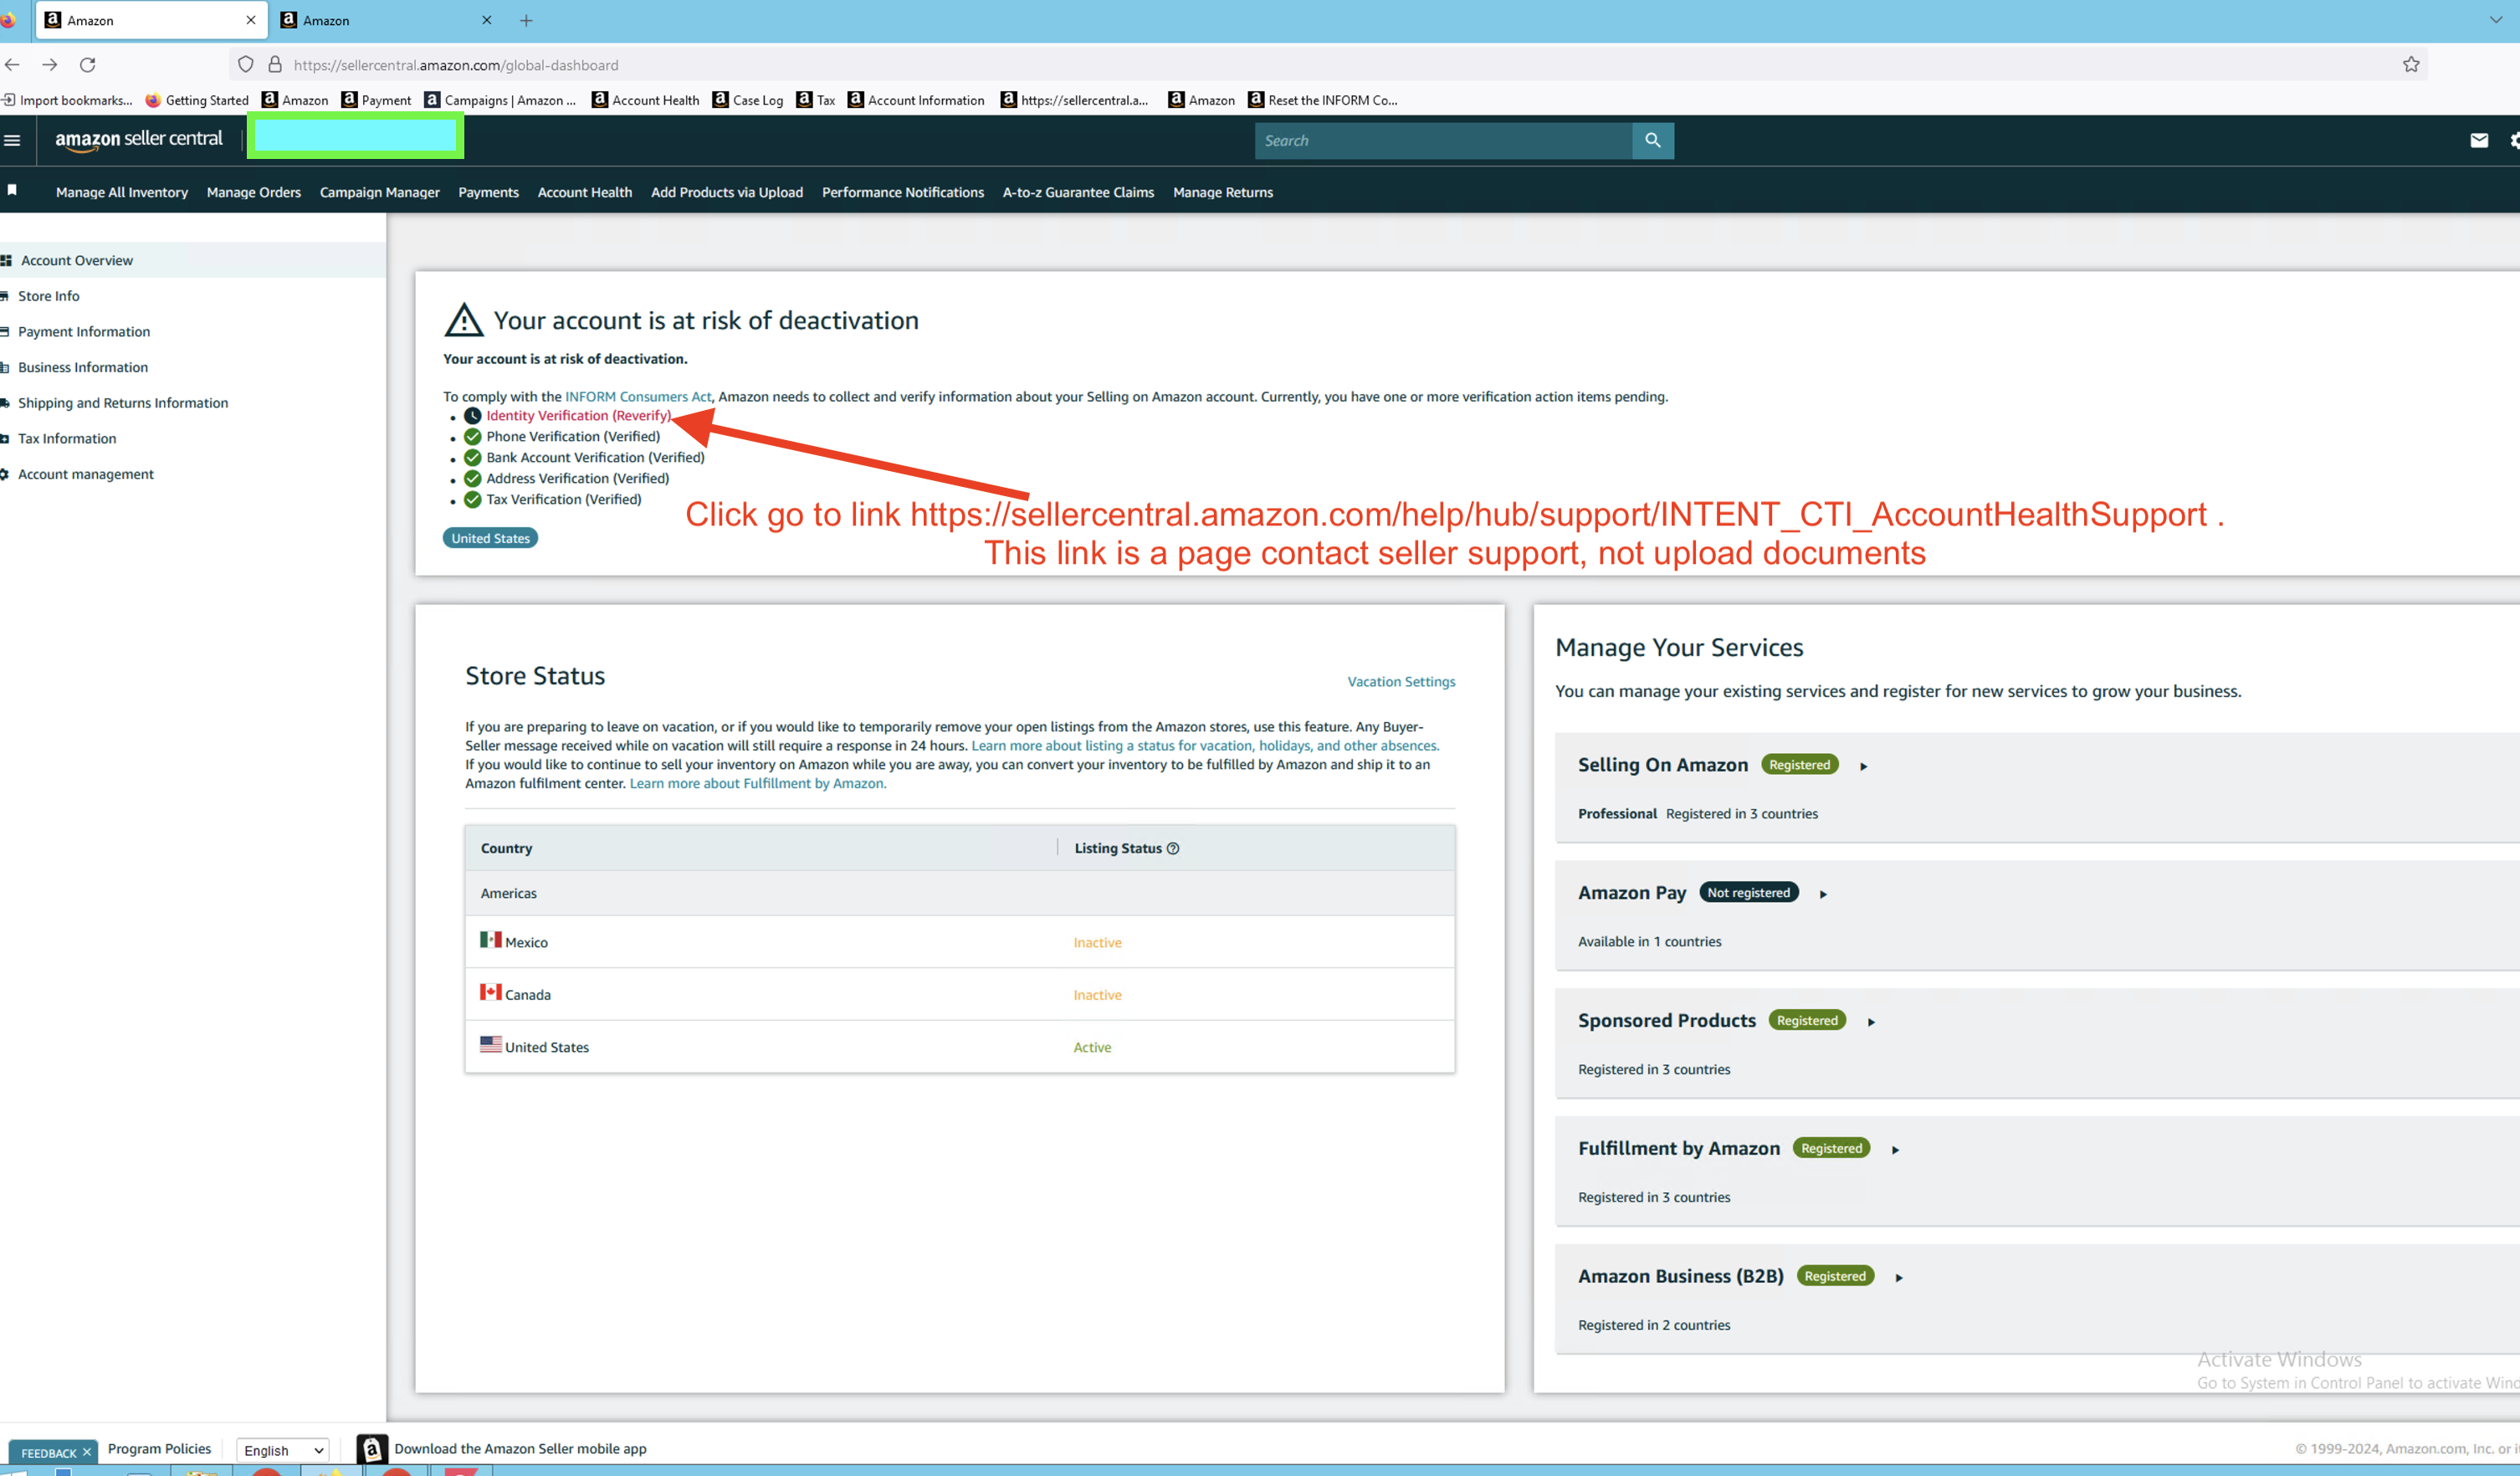Image resolution: width=2520 pixels, height=1476 pixels.
Task: Click in the Seller Central search field
Action: 1443,140
